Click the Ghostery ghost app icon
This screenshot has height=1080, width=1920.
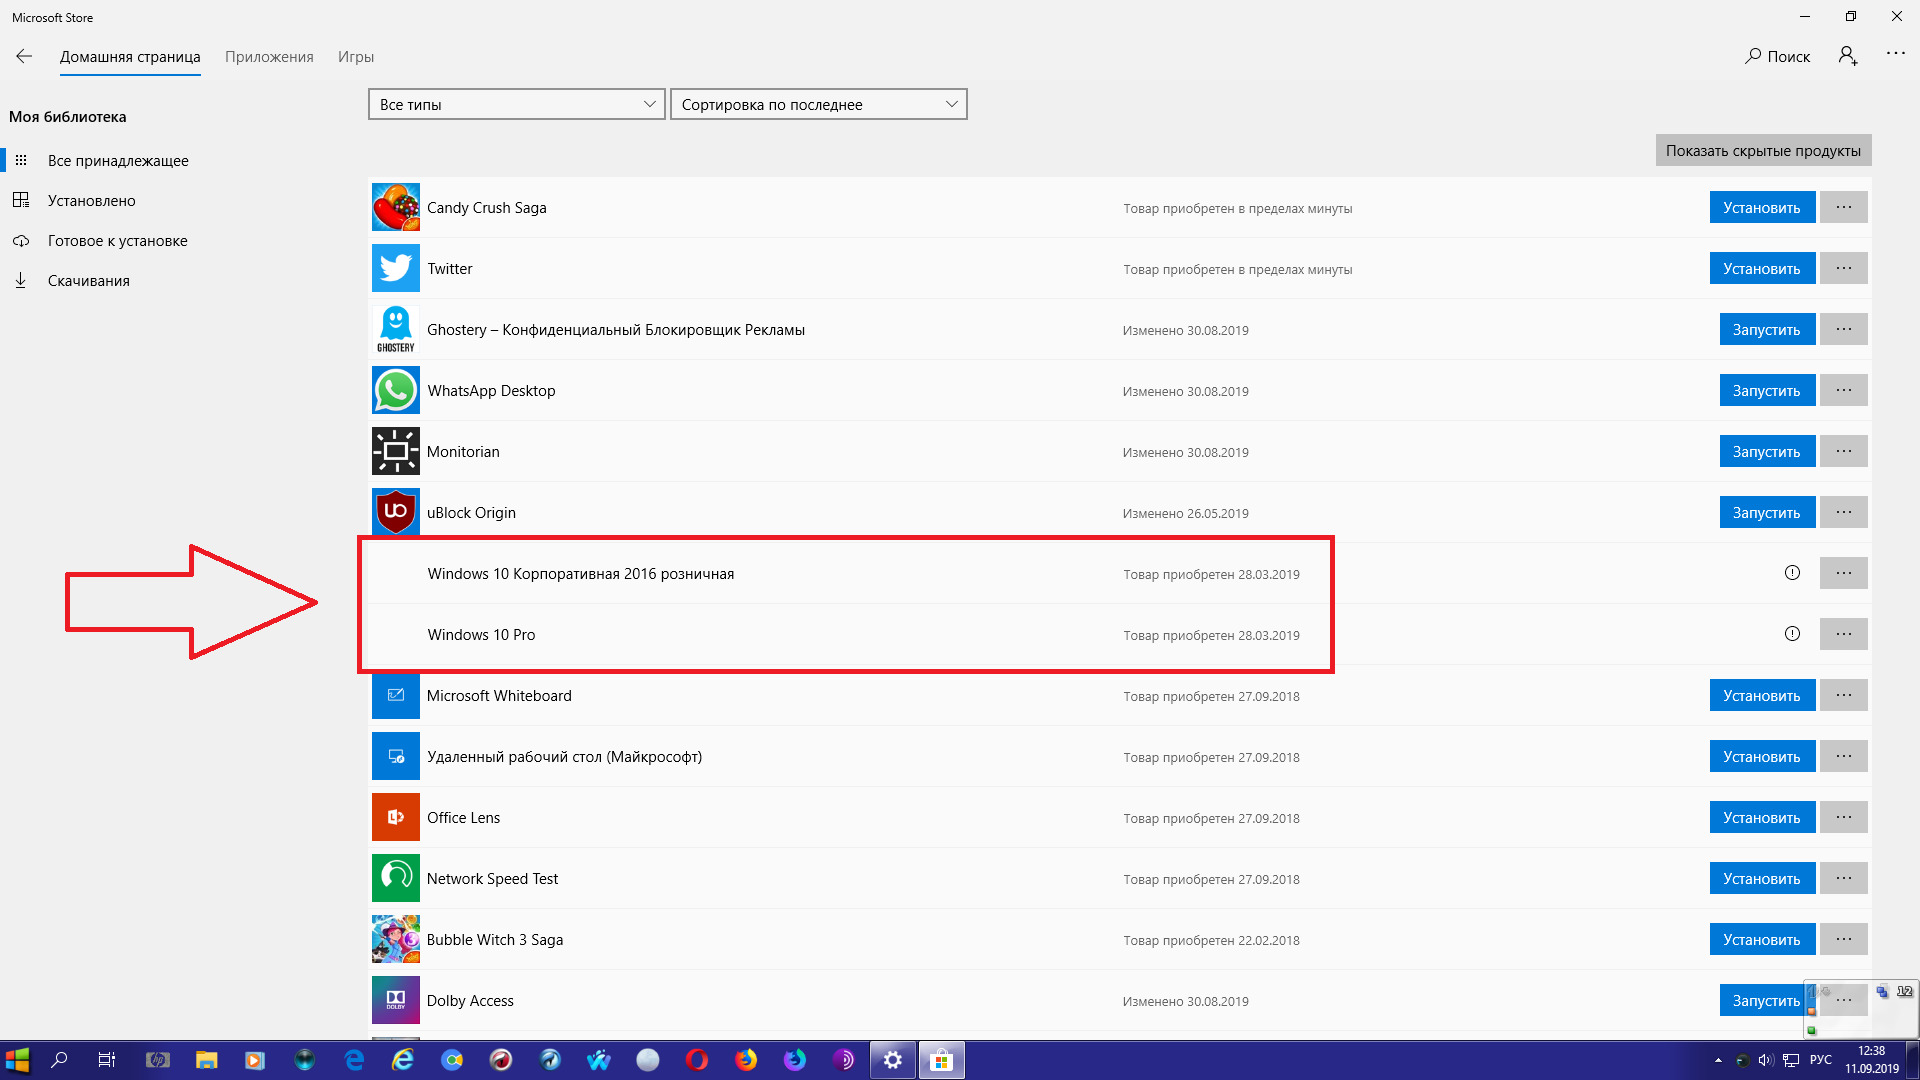396,330
